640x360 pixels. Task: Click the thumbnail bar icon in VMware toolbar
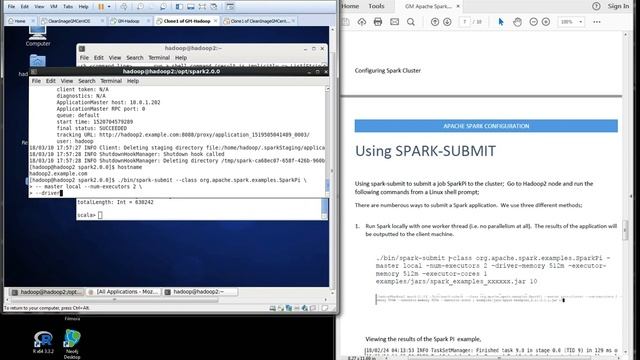[x=191, y=7]
